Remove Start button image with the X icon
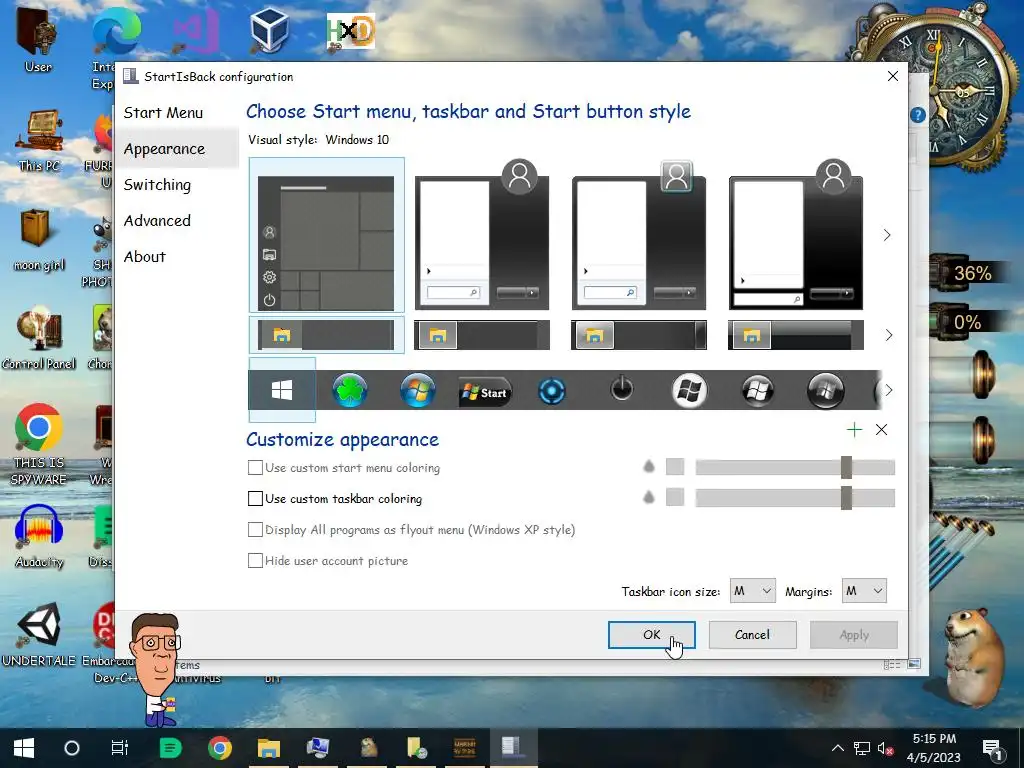 882,429
